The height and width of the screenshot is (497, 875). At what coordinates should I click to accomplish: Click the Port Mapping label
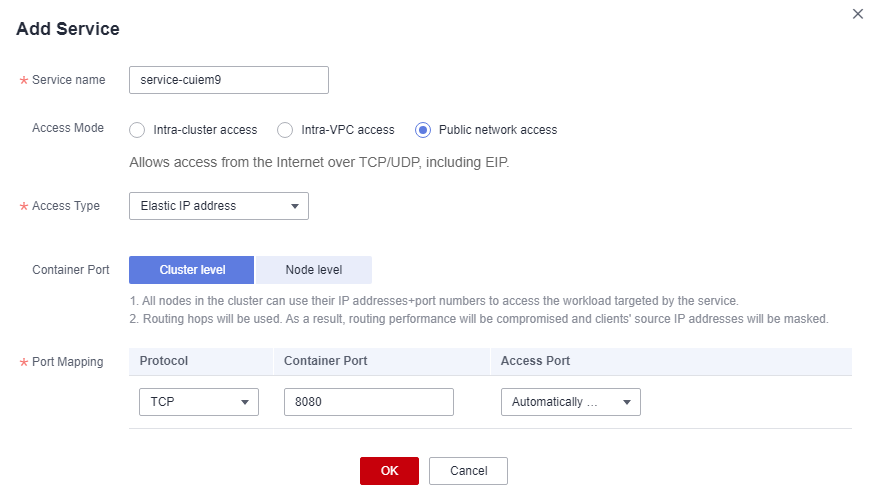point(68,362)
